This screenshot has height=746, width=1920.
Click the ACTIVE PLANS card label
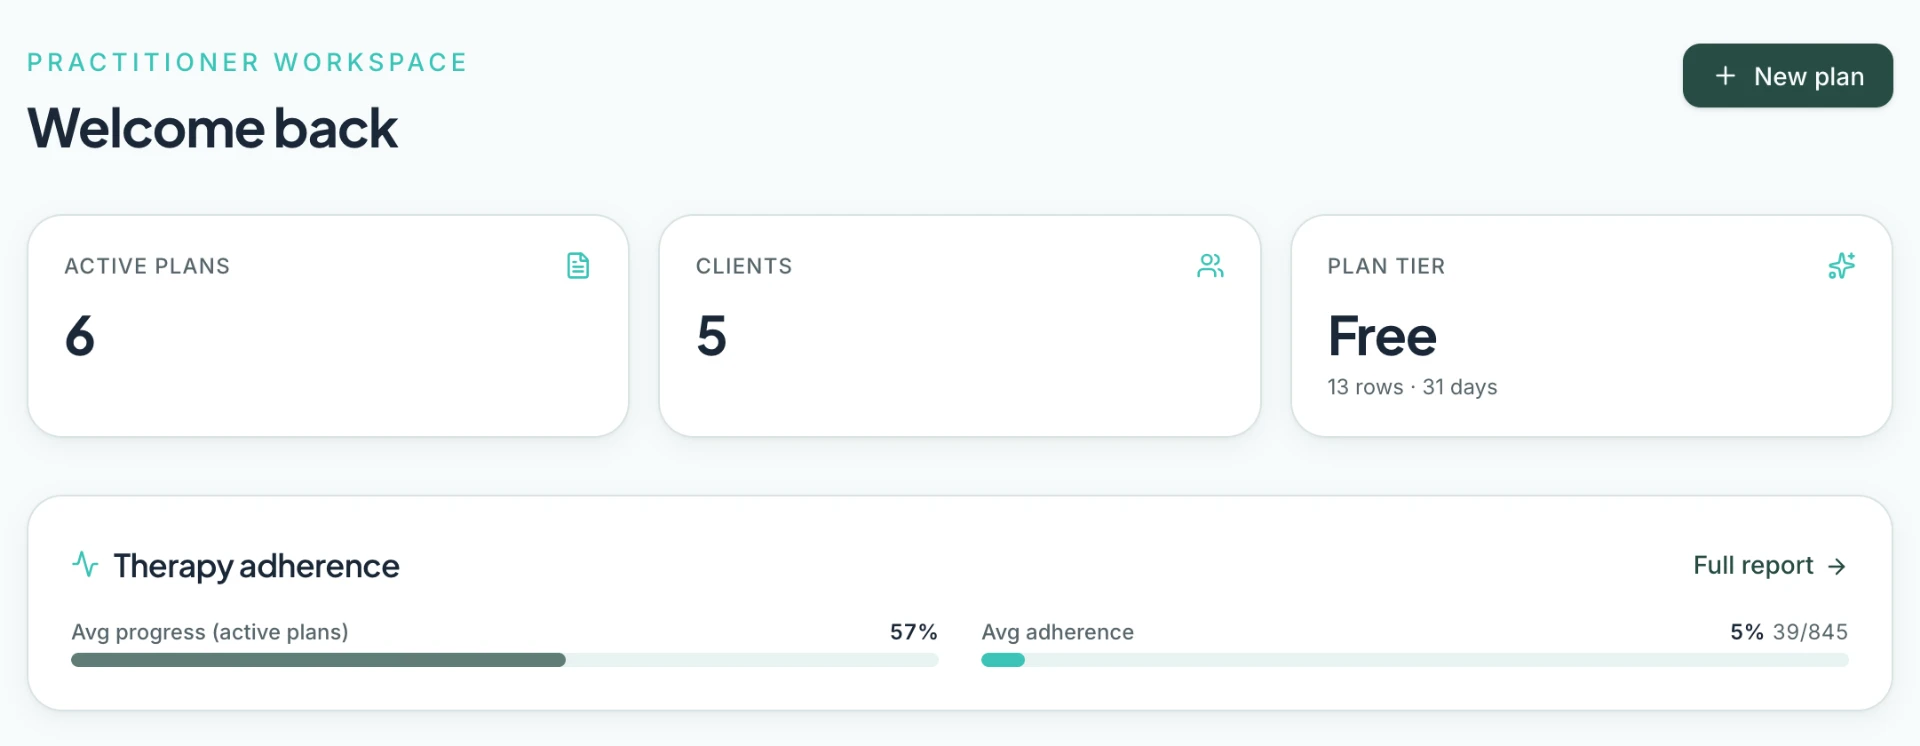(147, 266)
